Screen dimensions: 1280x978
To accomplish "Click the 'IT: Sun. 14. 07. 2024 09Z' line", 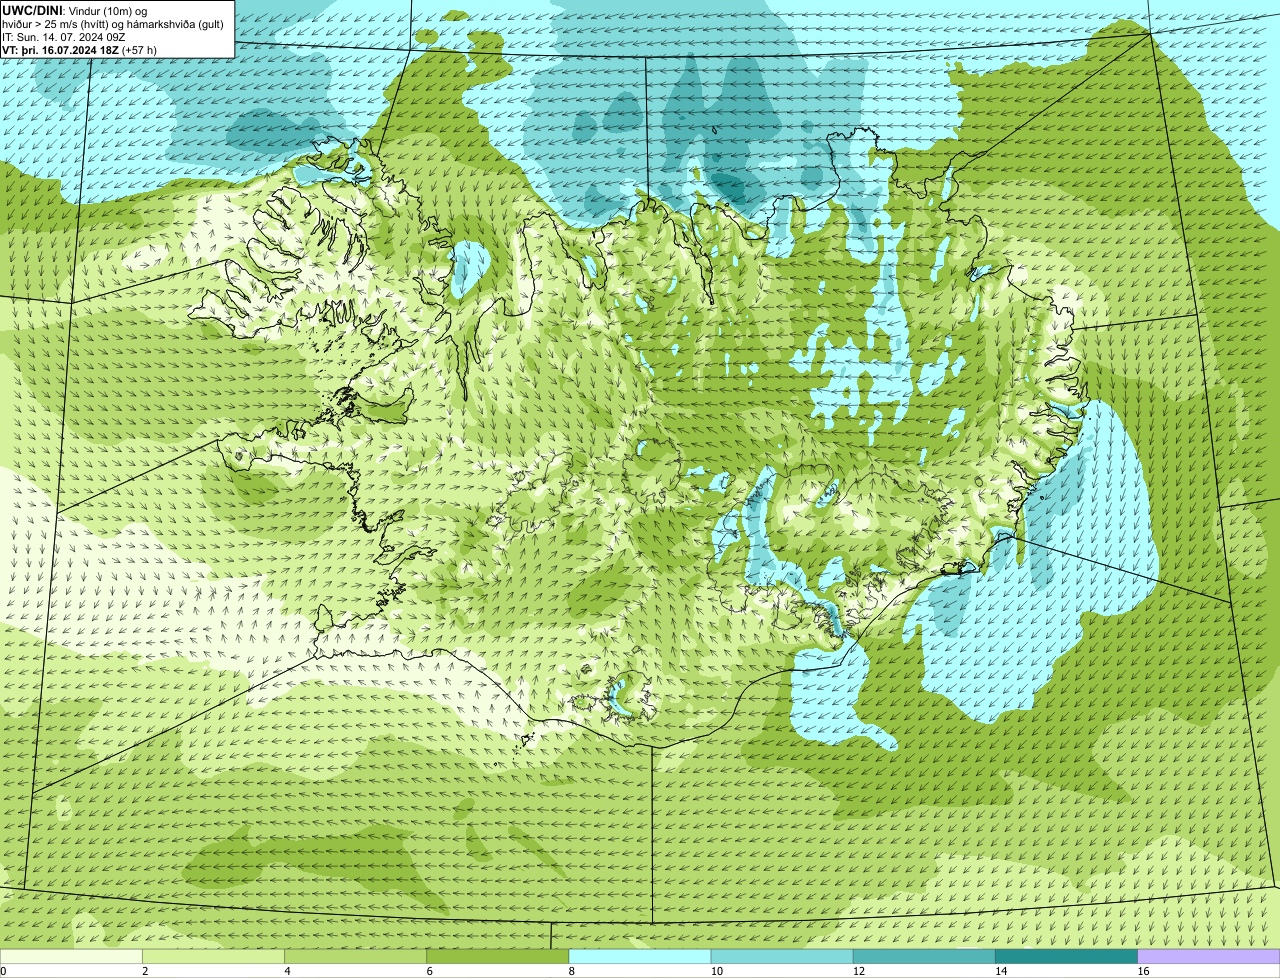I will (x=63, y=37).
